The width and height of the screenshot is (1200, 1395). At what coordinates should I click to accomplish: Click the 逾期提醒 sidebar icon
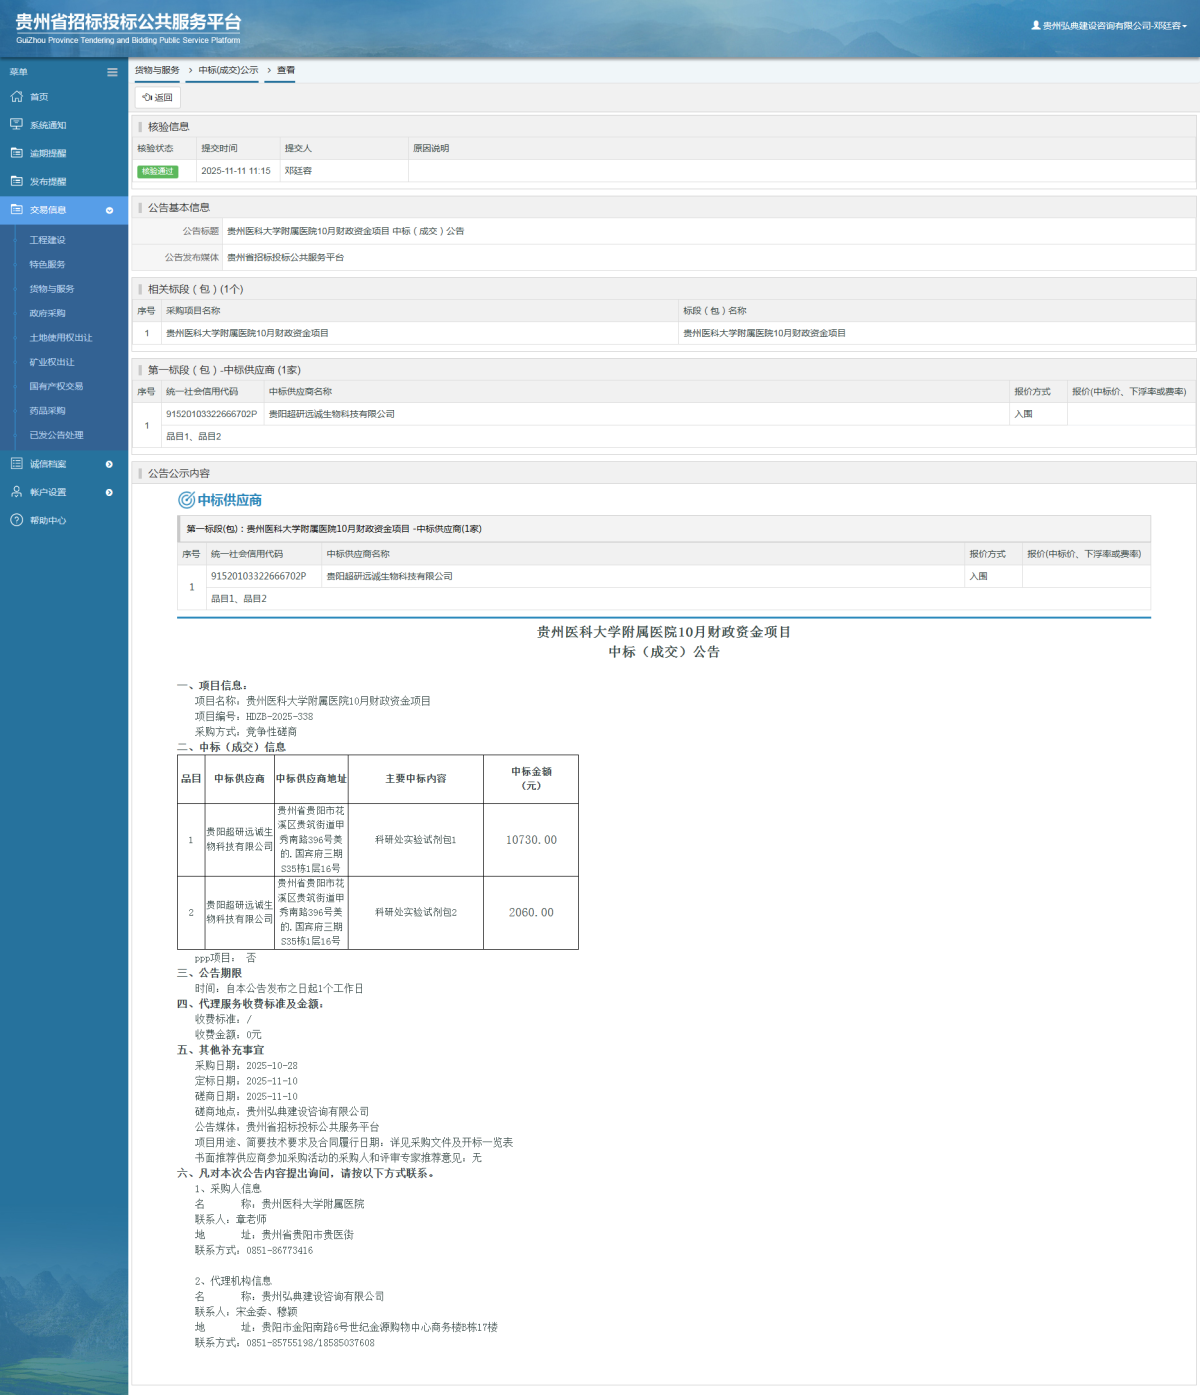16,153
